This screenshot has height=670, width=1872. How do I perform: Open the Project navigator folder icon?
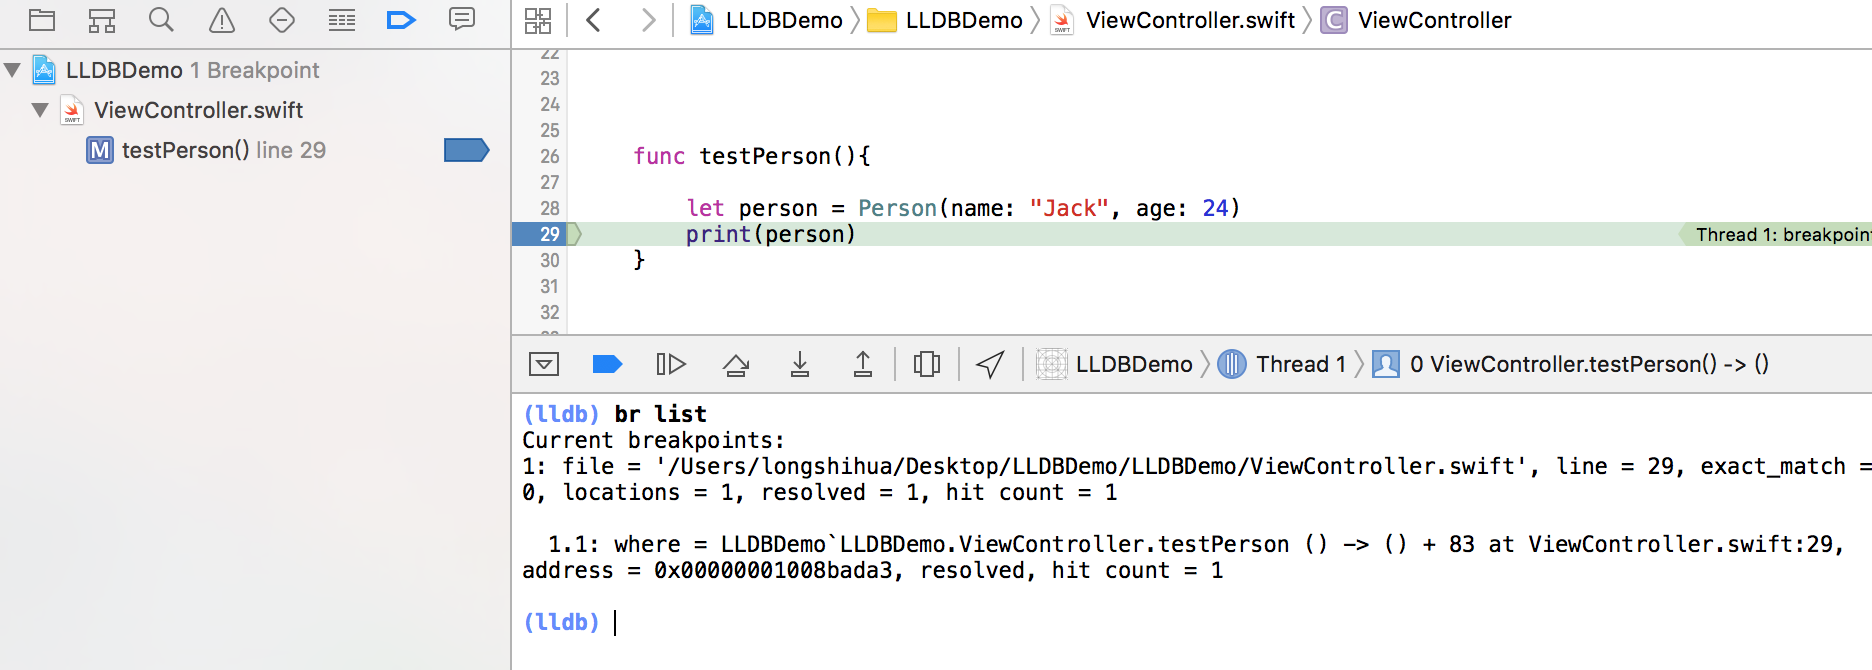point(42,20)
